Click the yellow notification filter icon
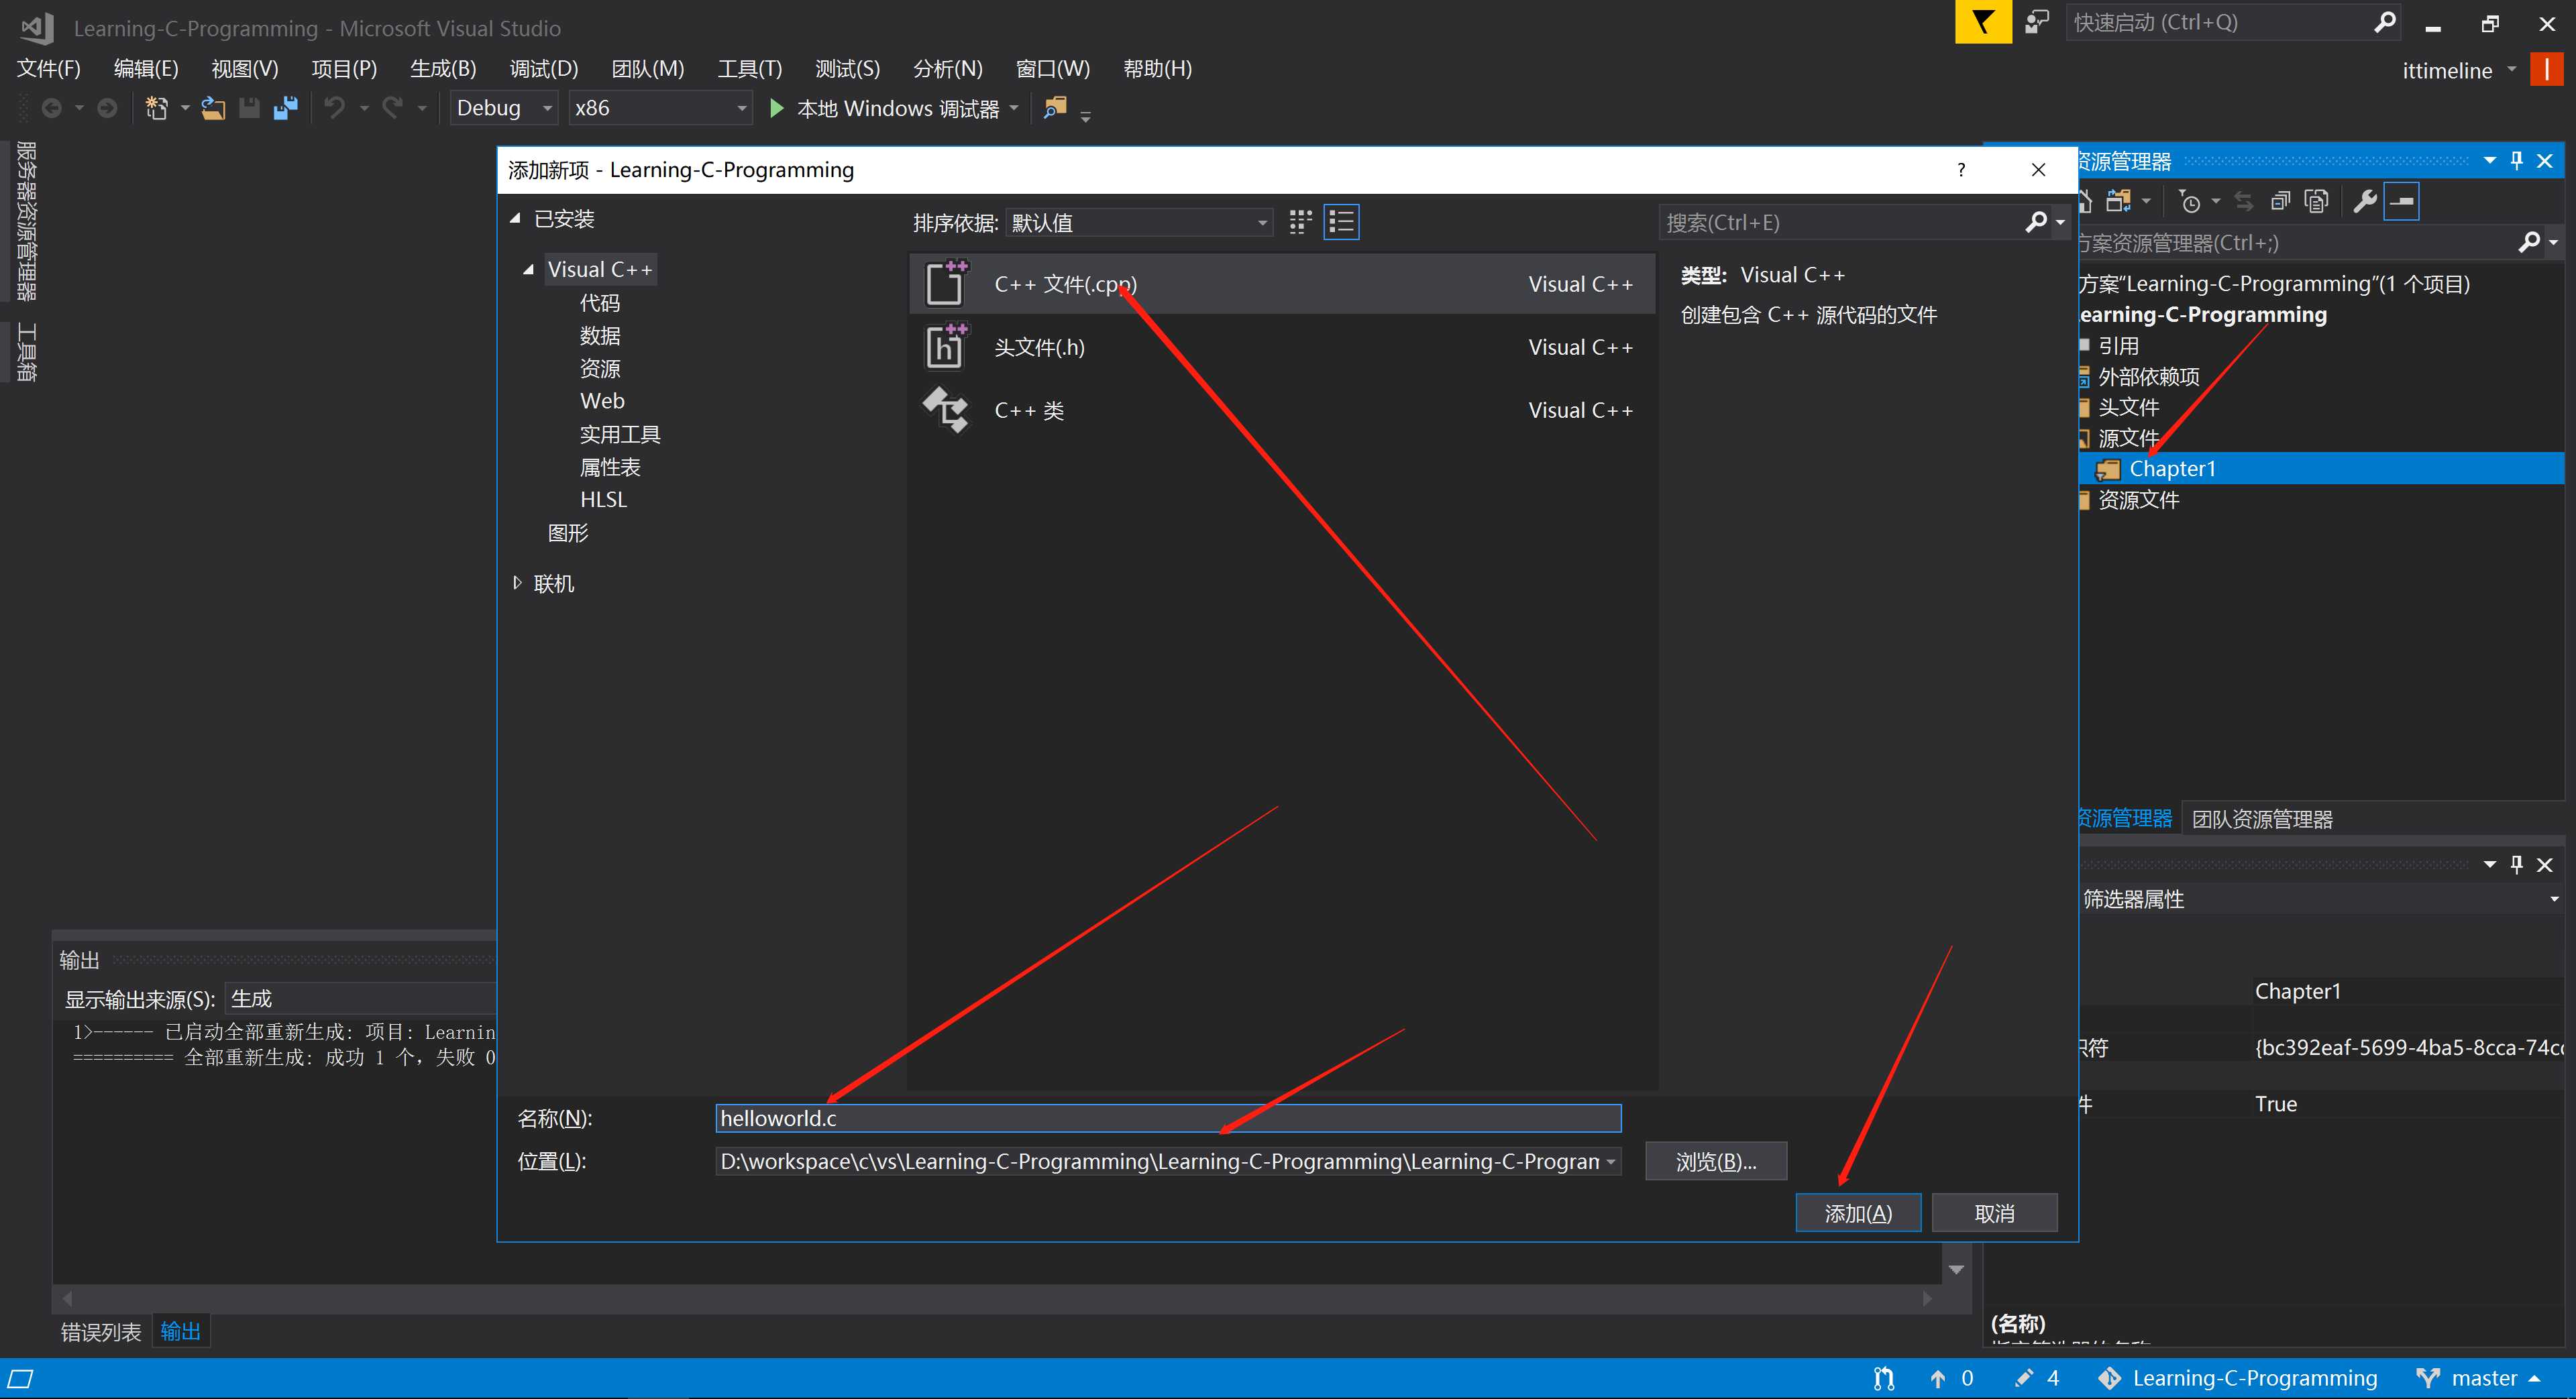2576x1399 pixels. tap(1983, 22)
